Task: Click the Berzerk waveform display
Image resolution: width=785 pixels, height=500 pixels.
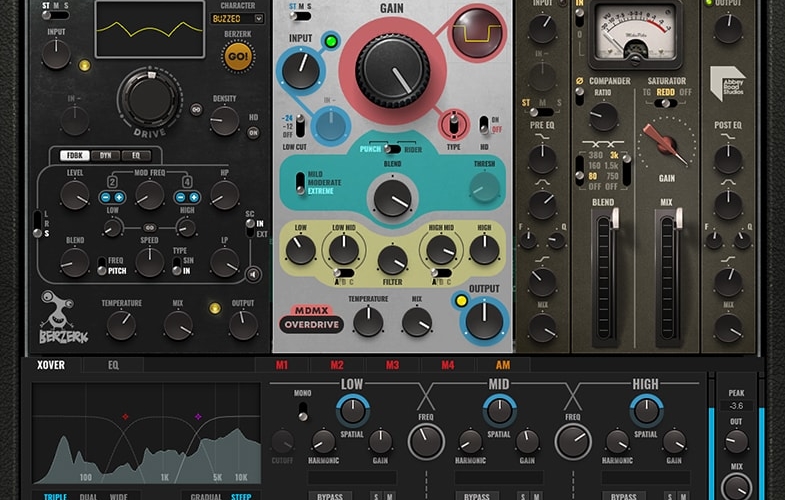Action: (x=150, y=30)
